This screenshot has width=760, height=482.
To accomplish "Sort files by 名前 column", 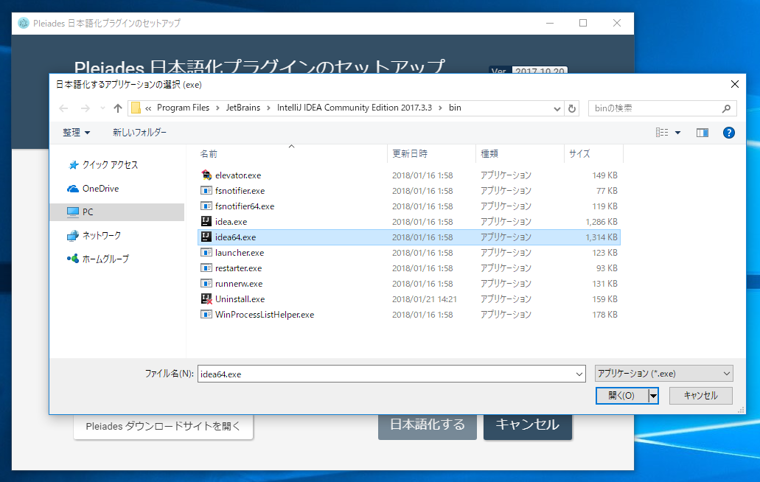I will (x=209, y=154).
